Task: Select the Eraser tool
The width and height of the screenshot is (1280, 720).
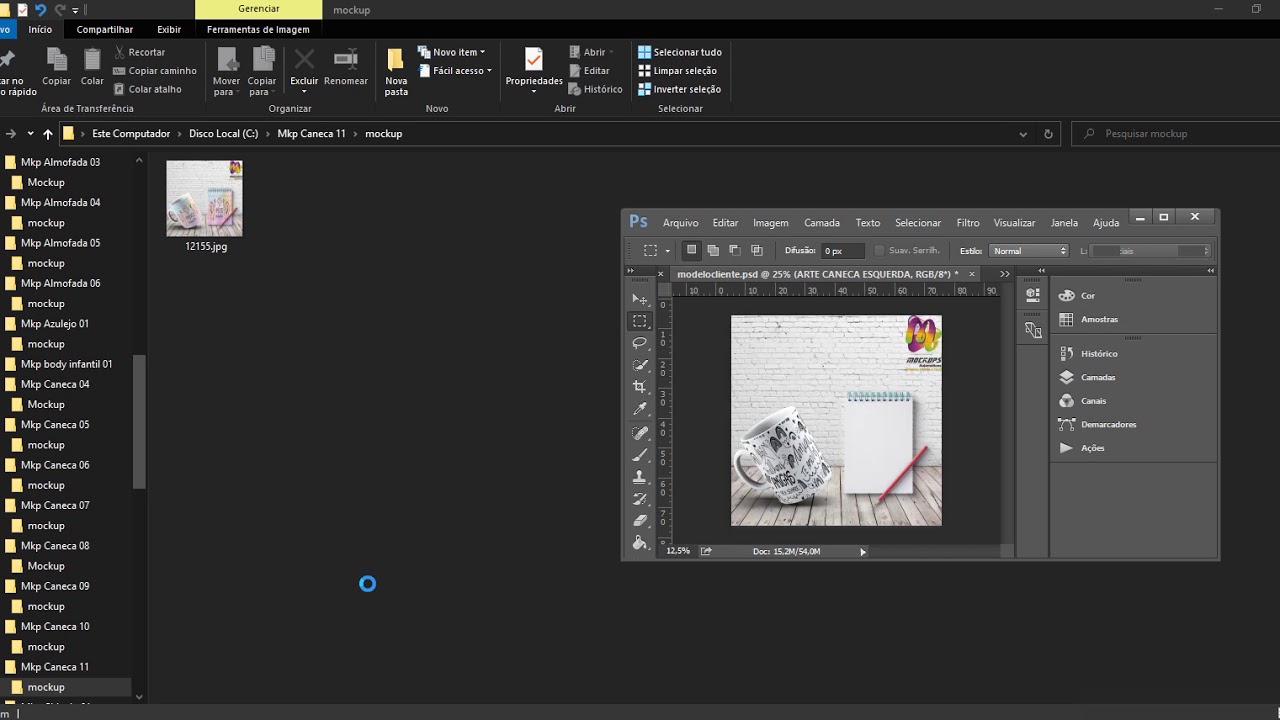Action: point(640,521)
